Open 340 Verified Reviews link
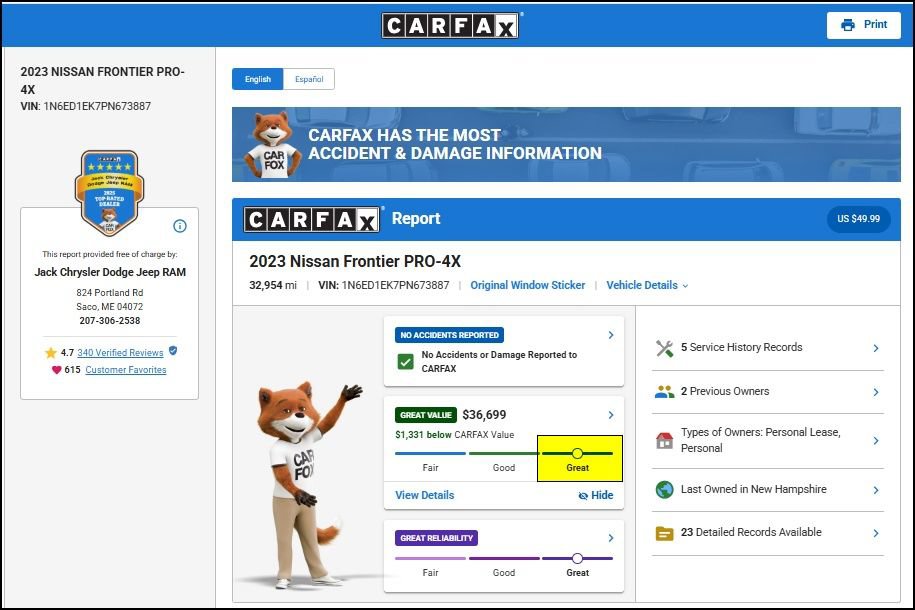The image size is (915, 610). (120, 353)
